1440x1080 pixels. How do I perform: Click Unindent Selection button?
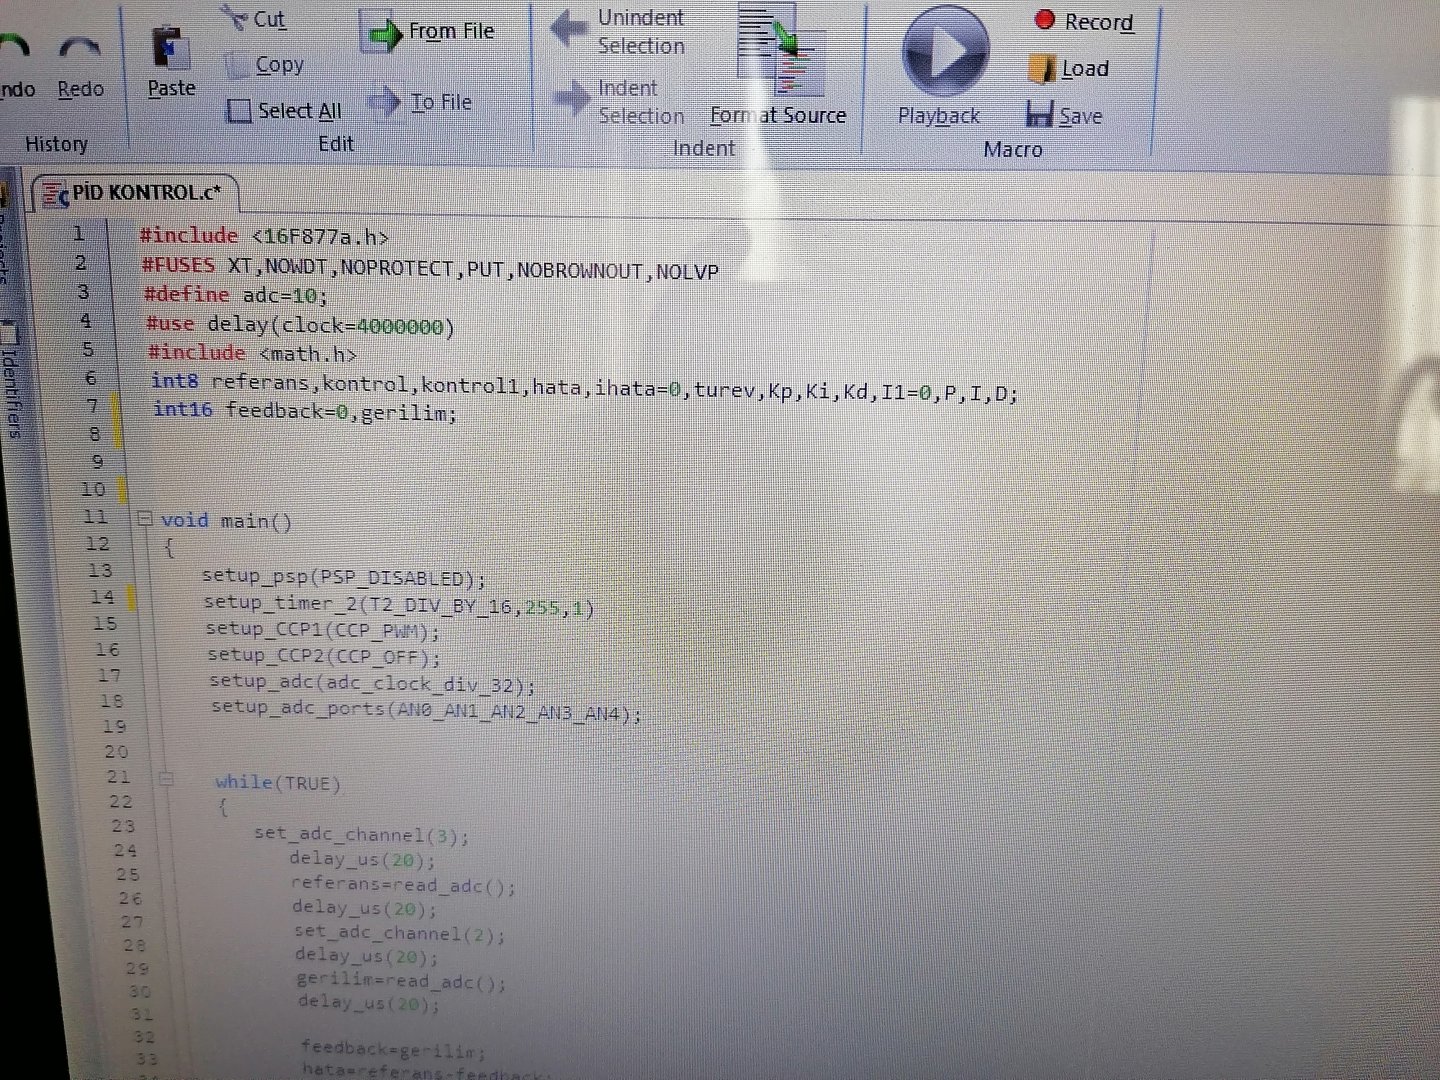coord(570,30)
